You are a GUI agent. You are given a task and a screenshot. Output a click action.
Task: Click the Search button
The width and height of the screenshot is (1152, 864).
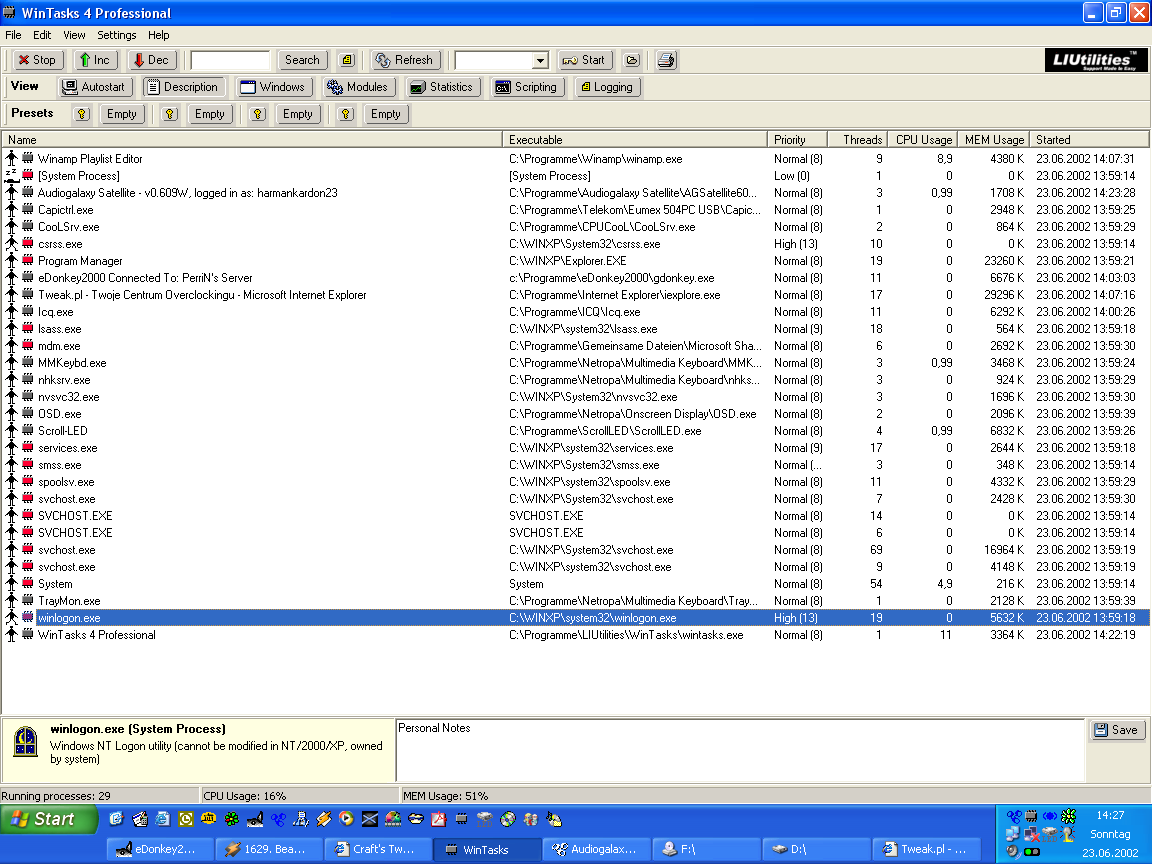click(x=302, y=60)
